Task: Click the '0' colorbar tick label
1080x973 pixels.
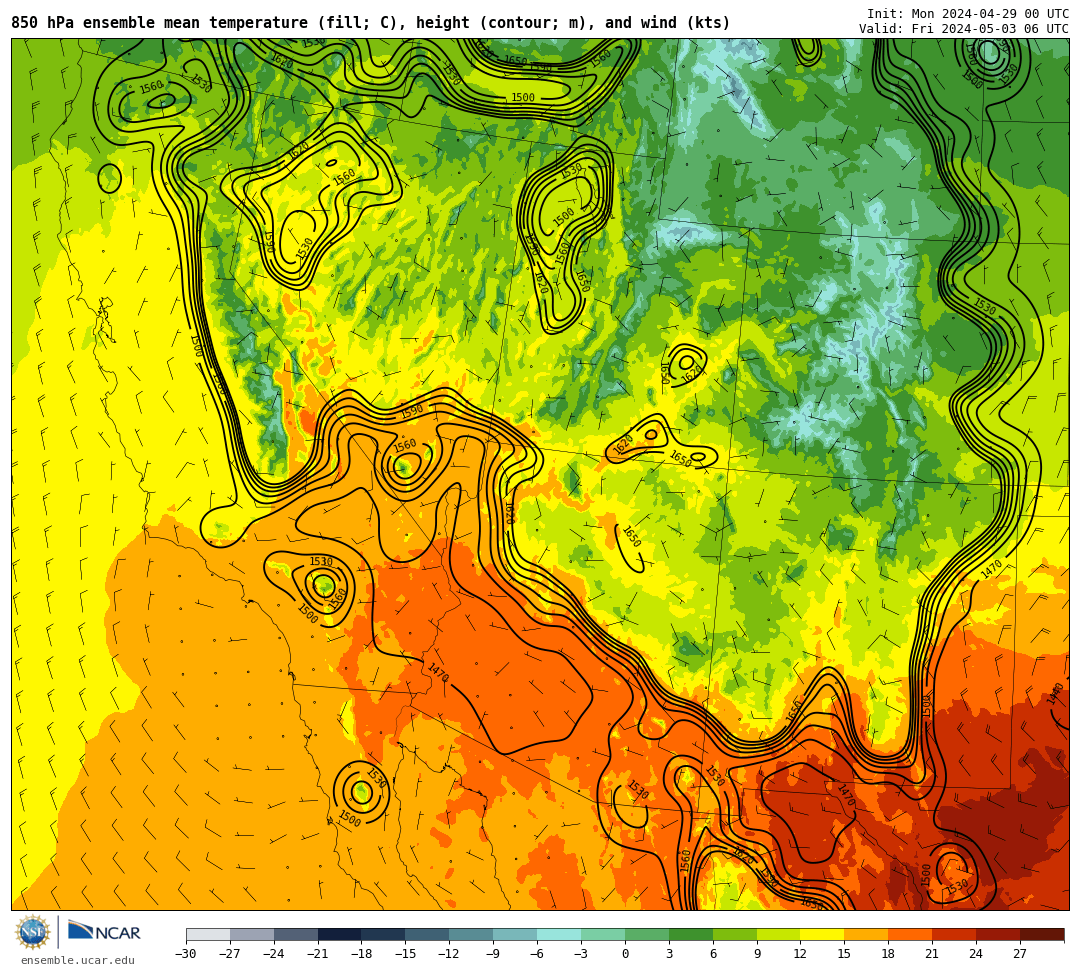Action: tap(625, 954)
